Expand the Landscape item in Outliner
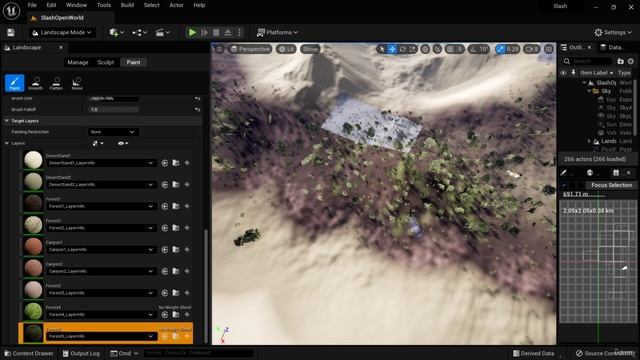The height and width of the screenshot is (360, 640). point(589,141)
